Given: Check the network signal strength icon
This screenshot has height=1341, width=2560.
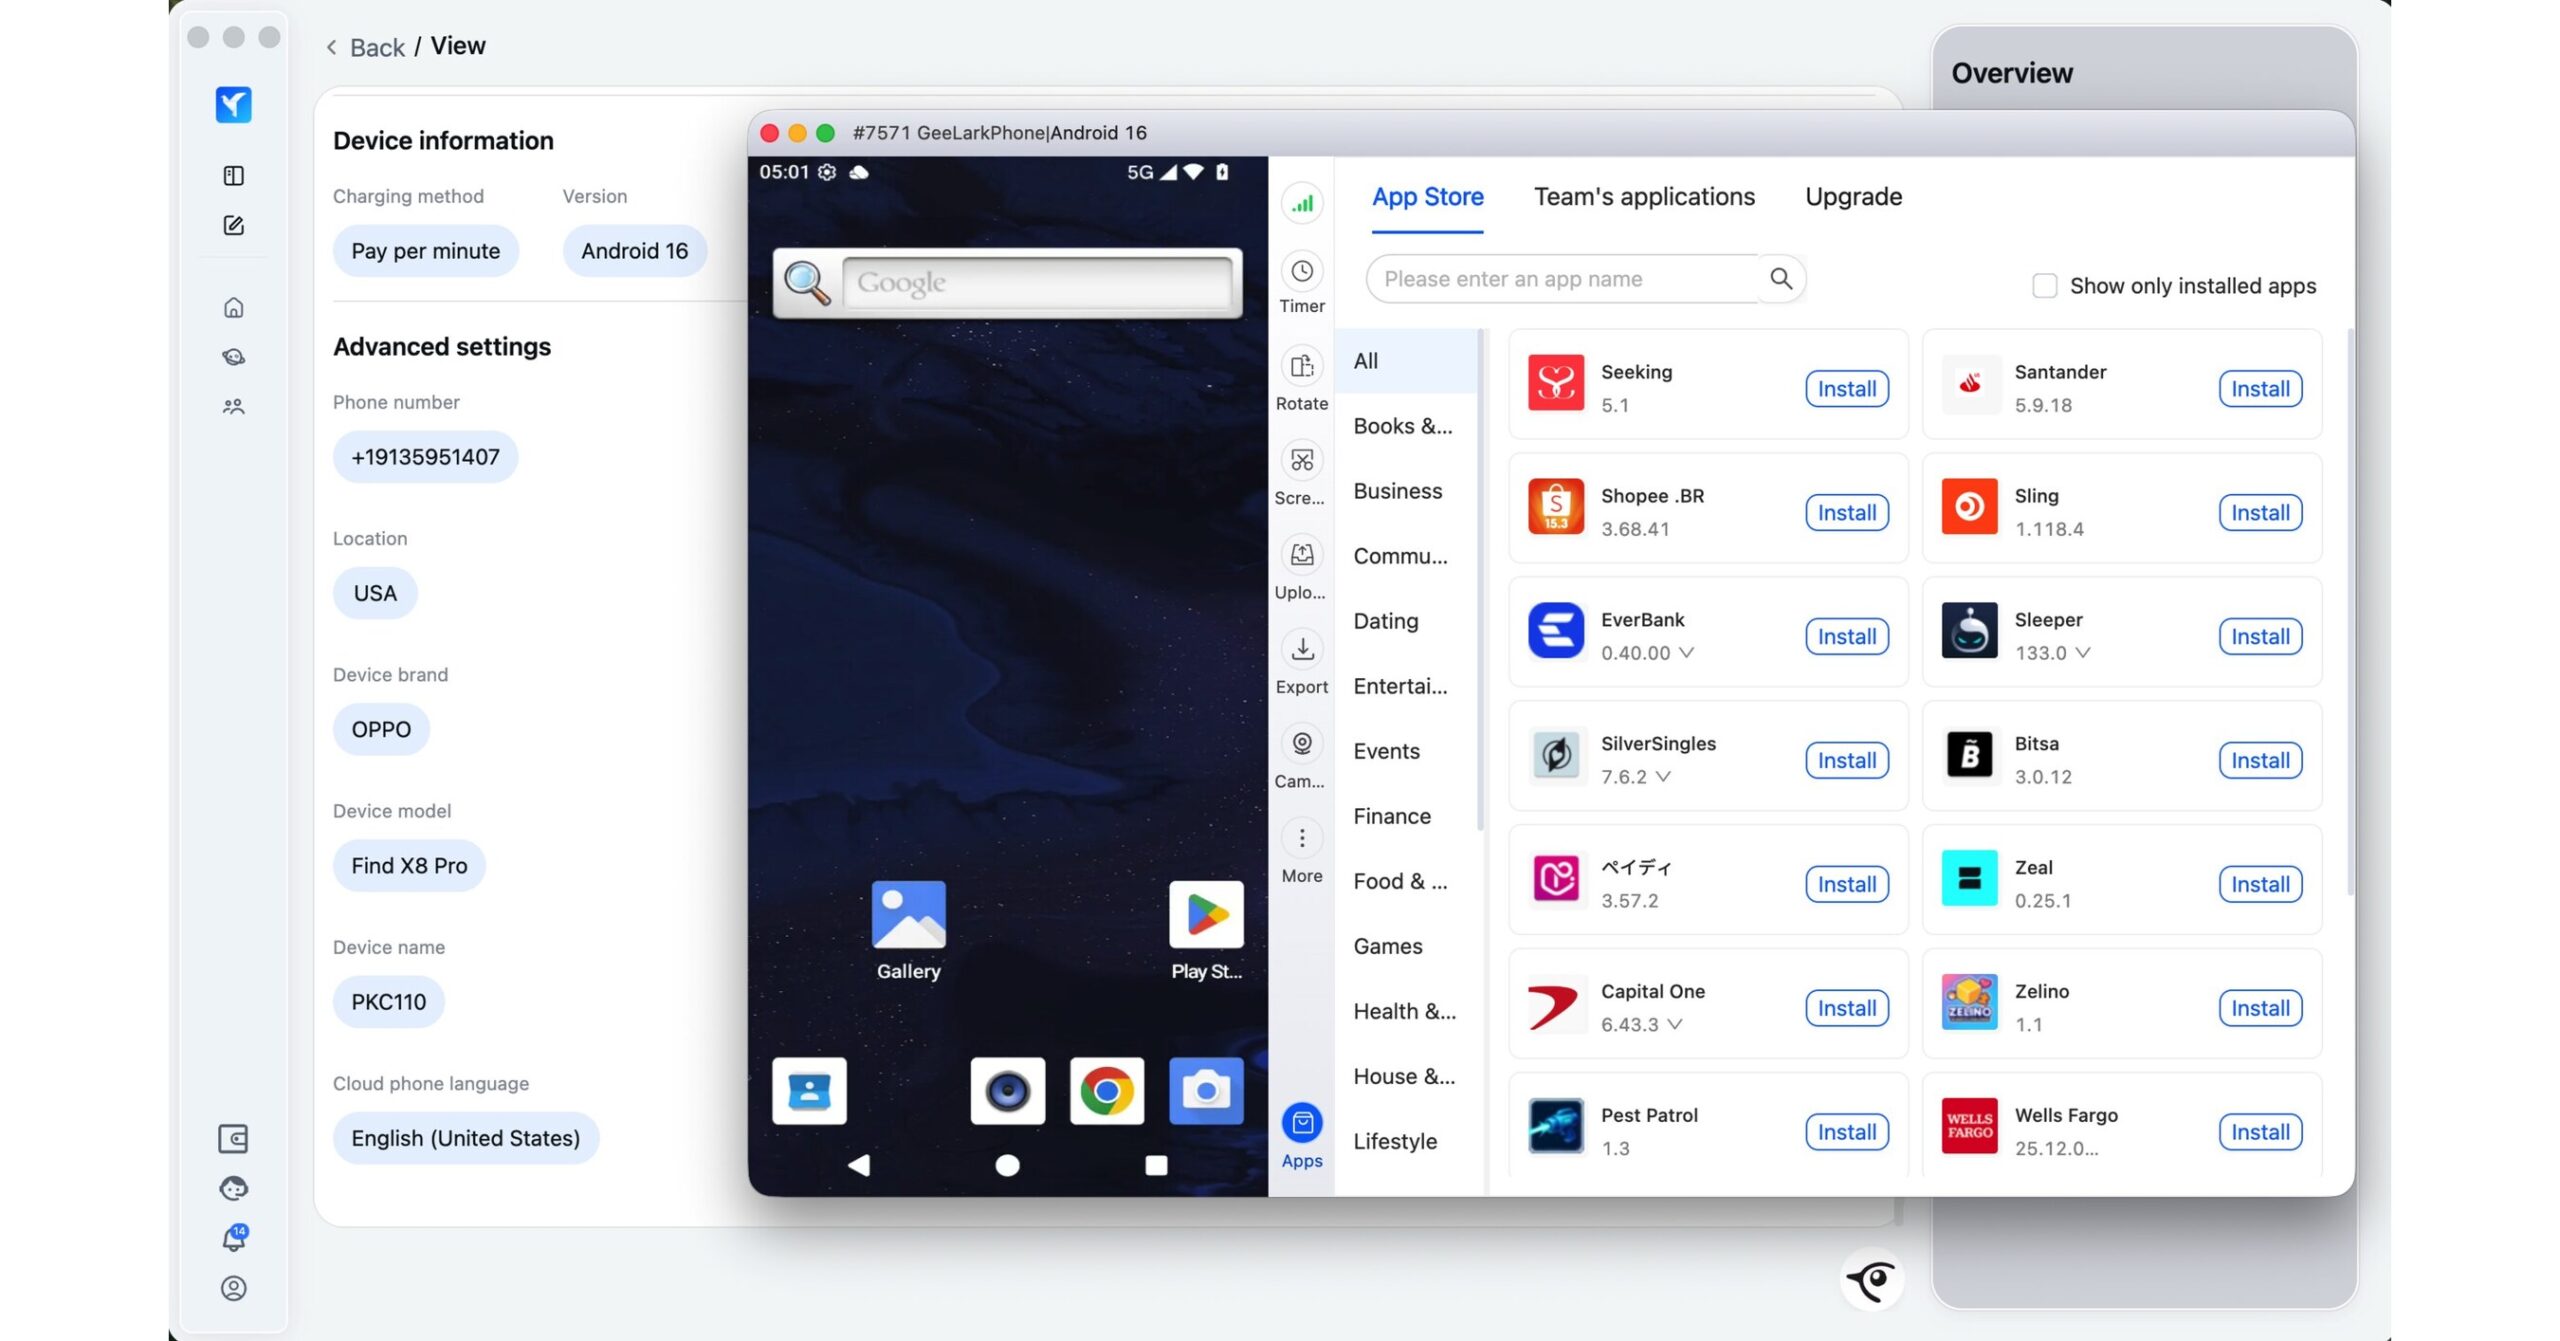Looking at the screenshot, I should [x=1302, y=204].
